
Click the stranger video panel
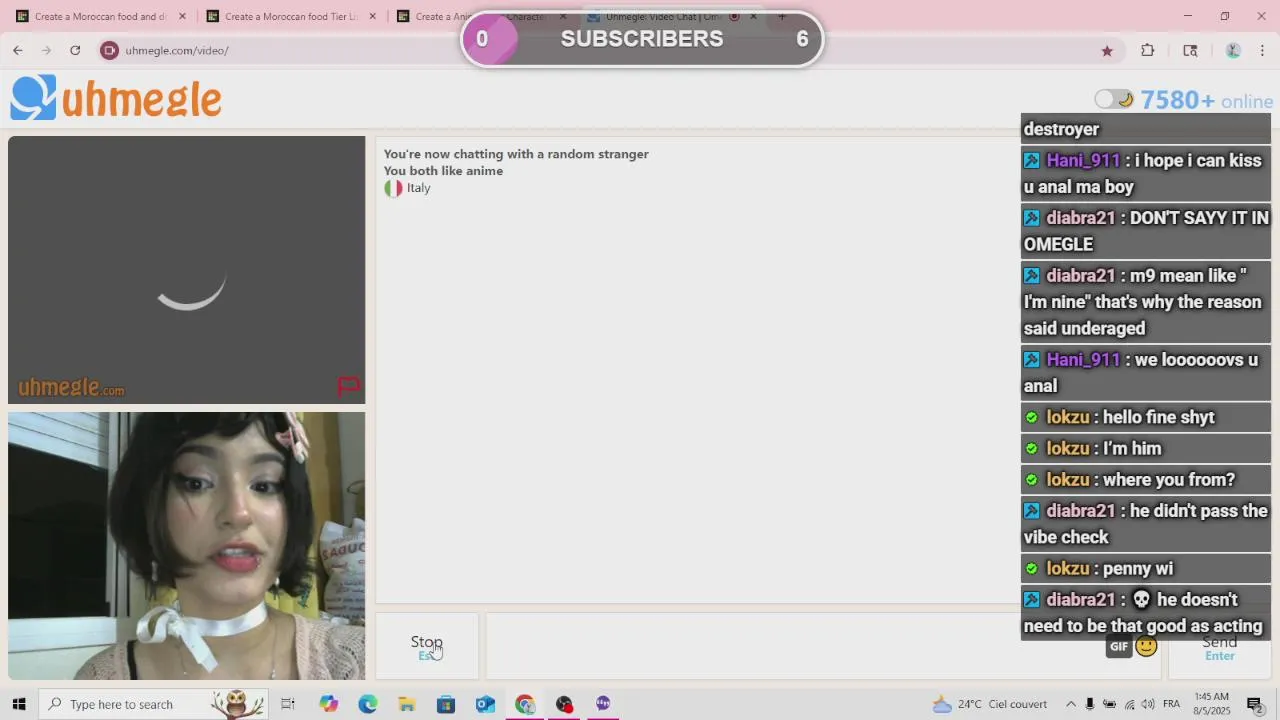tap(187, 270)
